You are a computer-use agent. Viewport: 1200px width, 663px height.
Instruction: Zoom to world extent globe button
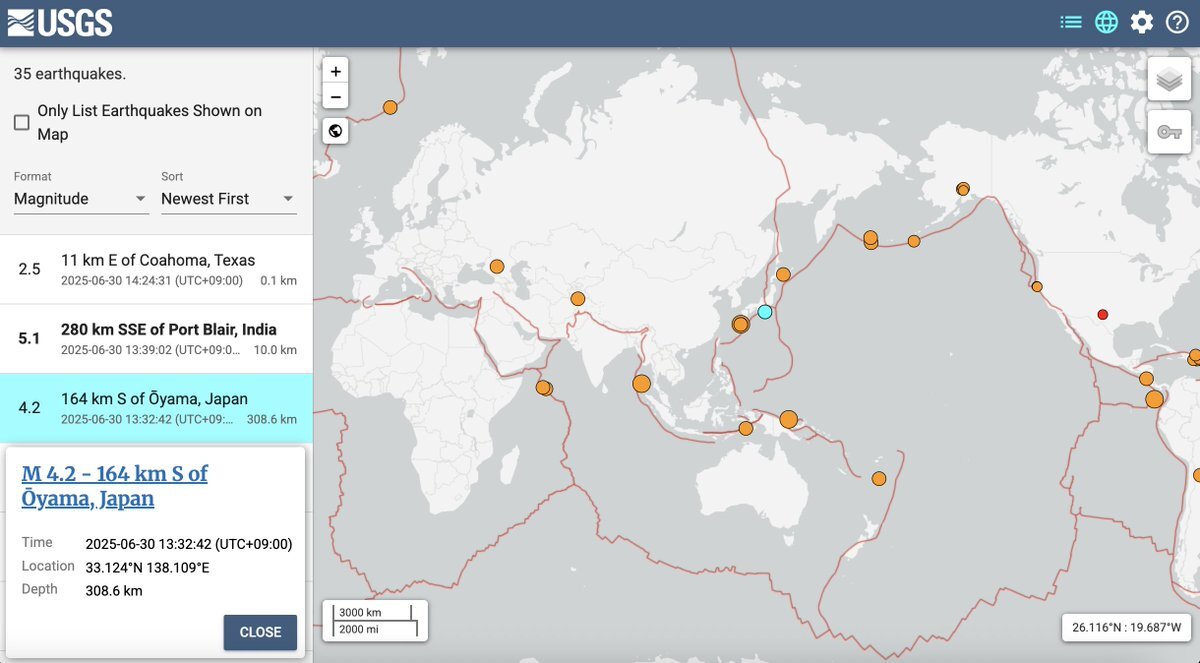pyautogui.click(x=336, y=130)
